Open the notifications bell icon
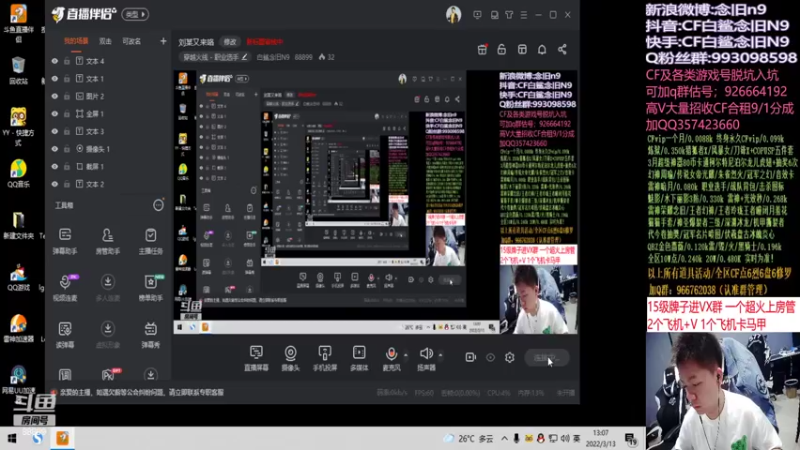Viewport: 800px width, 450px height. [x=542, y=49]
